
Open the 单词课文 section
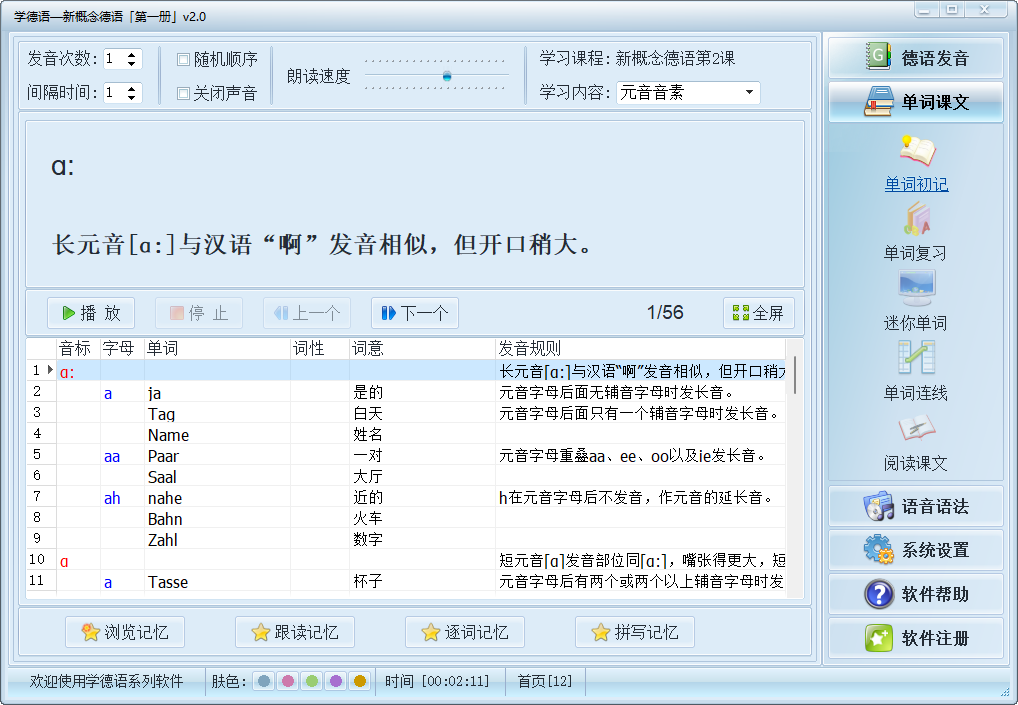point(915,102)
